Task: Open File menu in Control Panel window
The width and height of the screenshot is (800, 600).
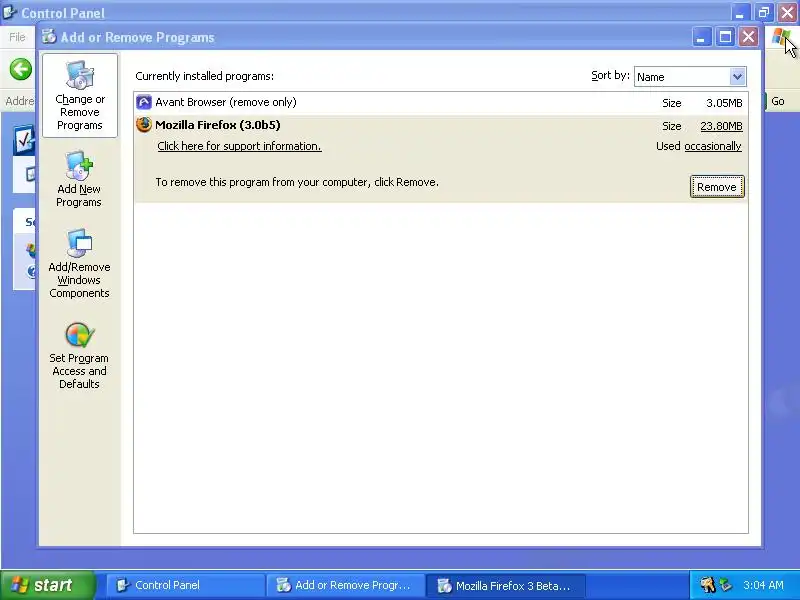Action: click(x=17, y=37)
